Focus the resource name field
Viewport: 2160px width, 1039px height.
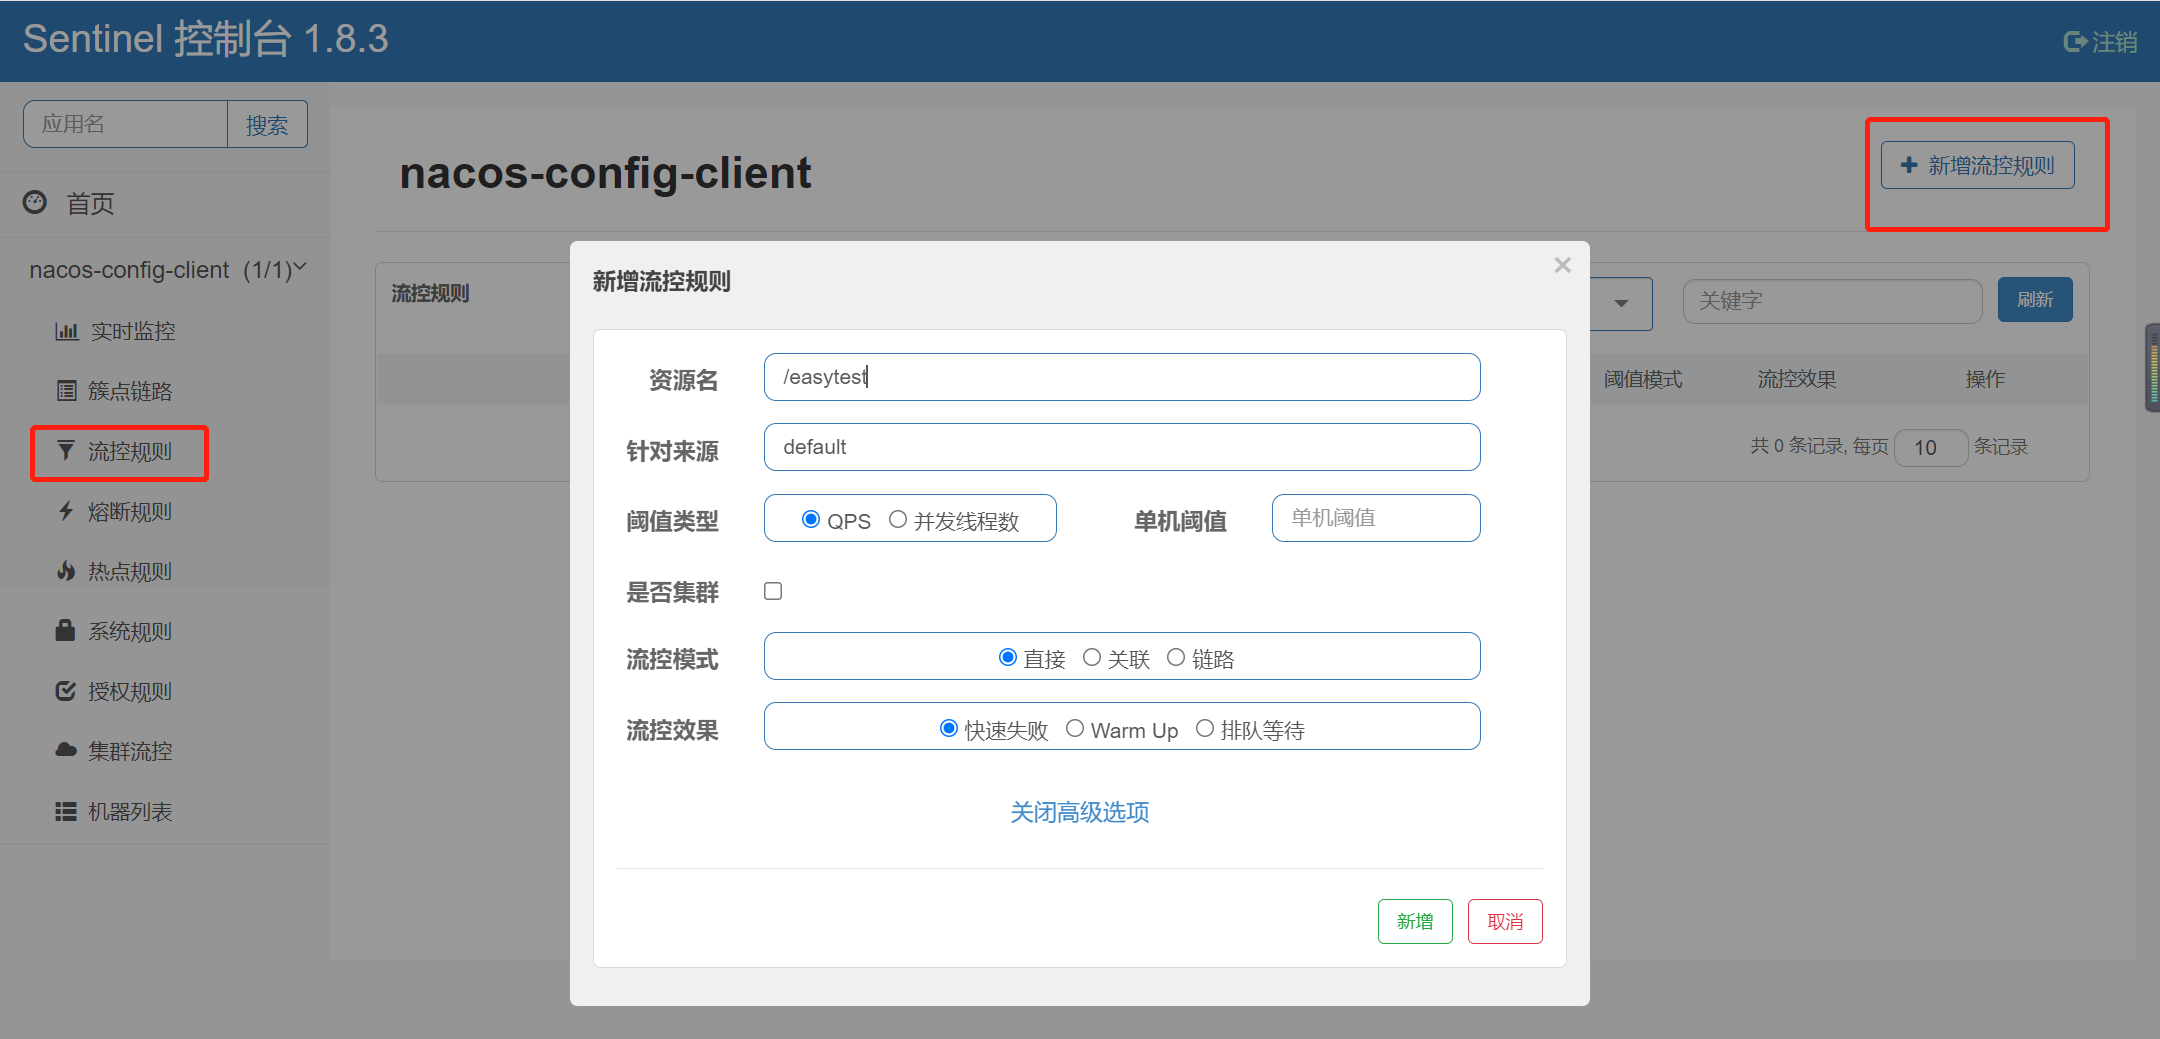1122,377
